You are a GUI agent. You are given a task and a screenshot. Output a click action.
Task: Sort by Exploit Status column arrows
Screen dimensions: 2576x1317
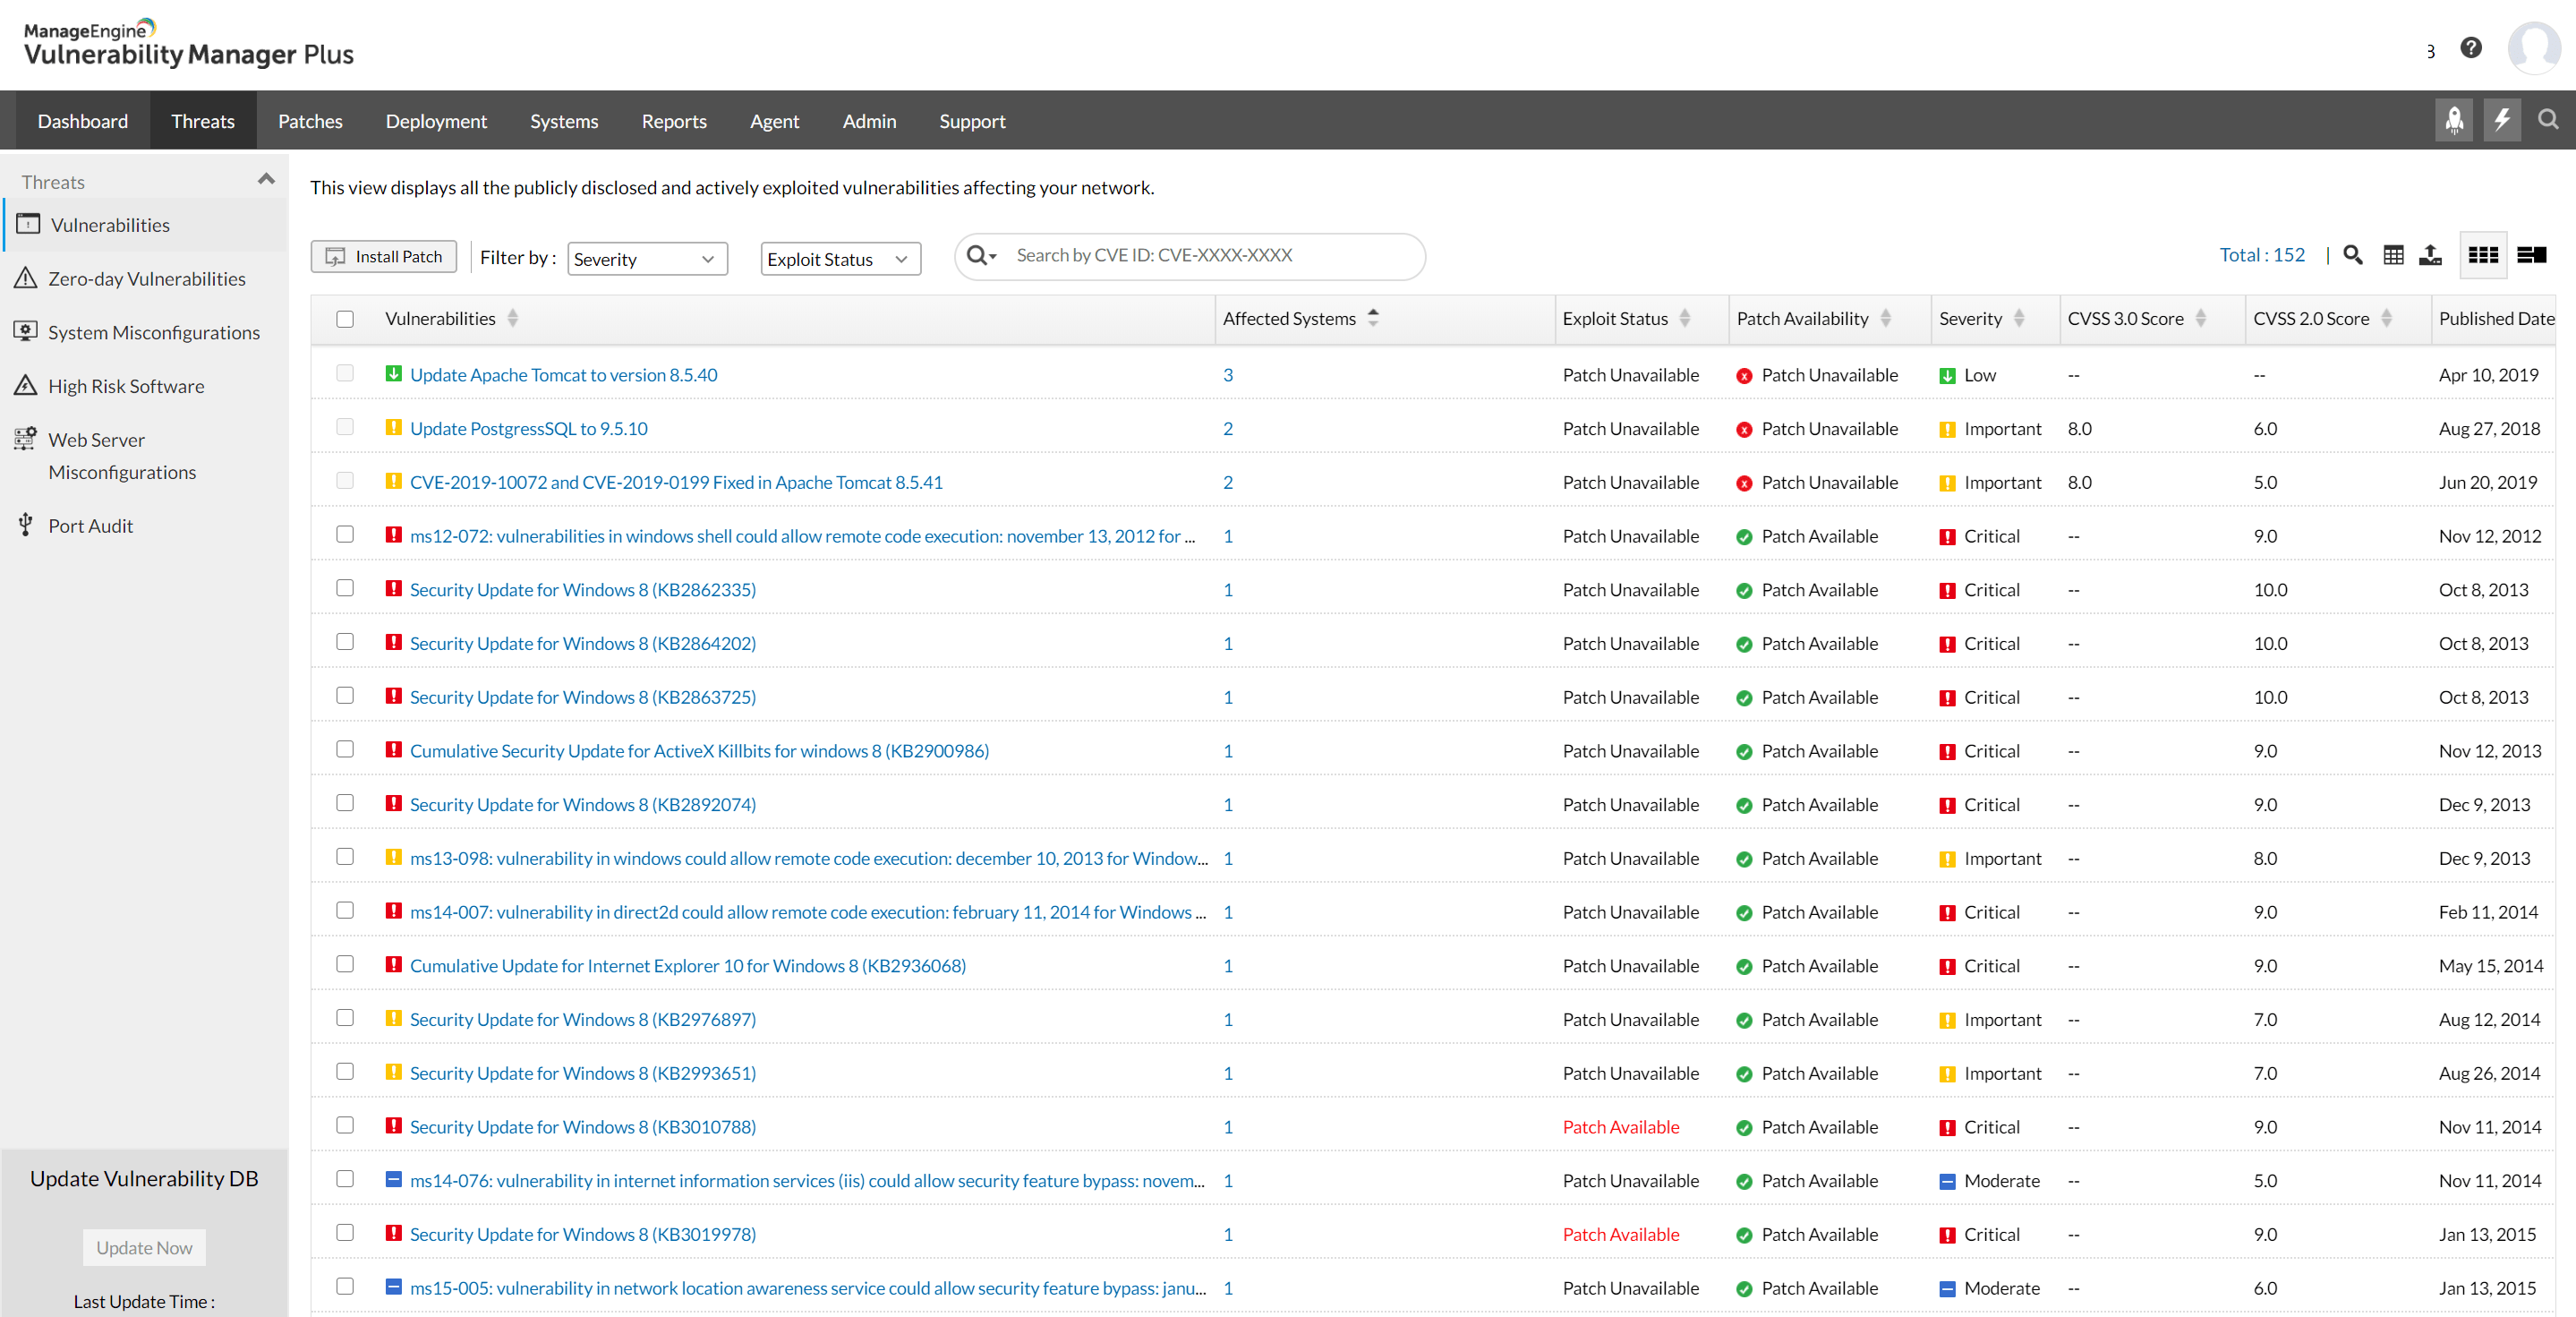[1685, 318]
